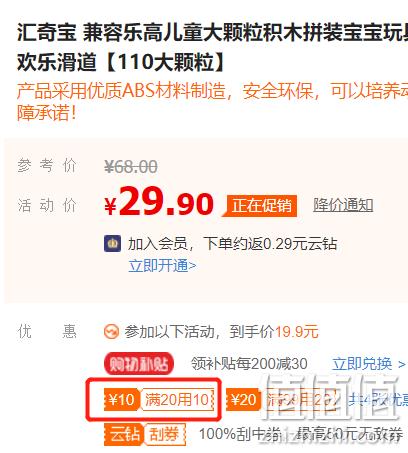
Task: Expand the 立即兑换 arrow chevron
Action: [402, 364]
